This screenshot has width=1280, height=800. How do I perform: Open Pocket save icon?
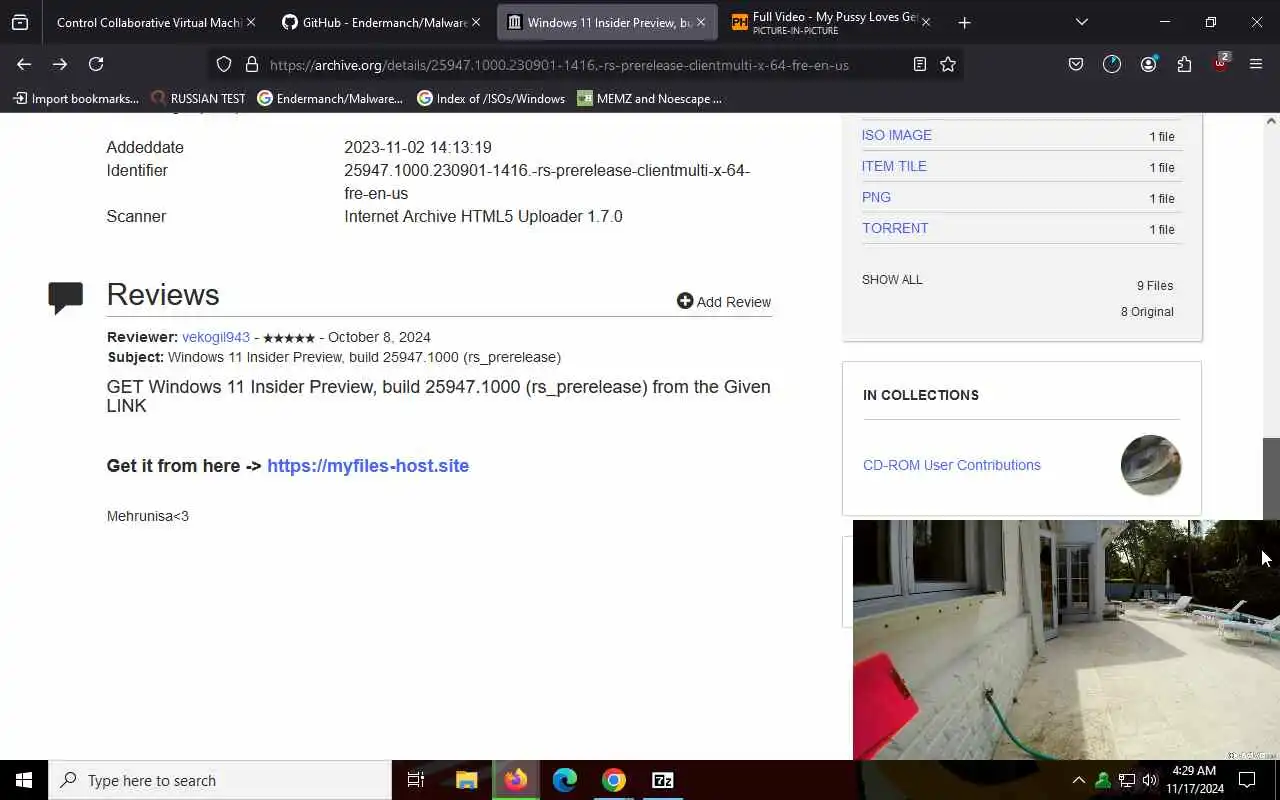(x=1076, y=64)
